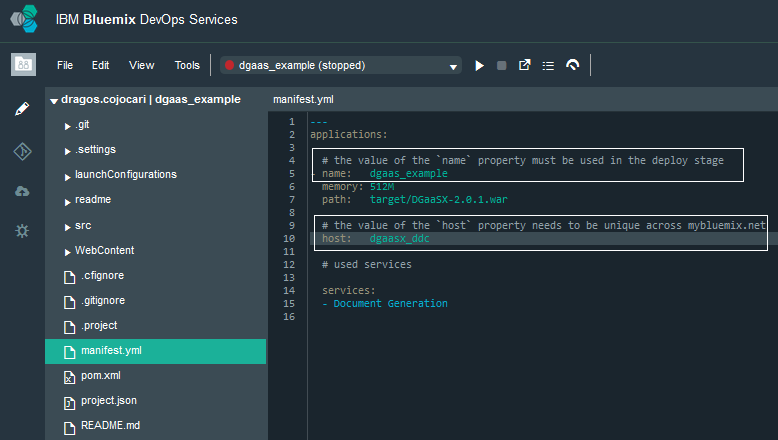
Task: Collapse the dragos.cojocari project root
Action: pos(54,101)
